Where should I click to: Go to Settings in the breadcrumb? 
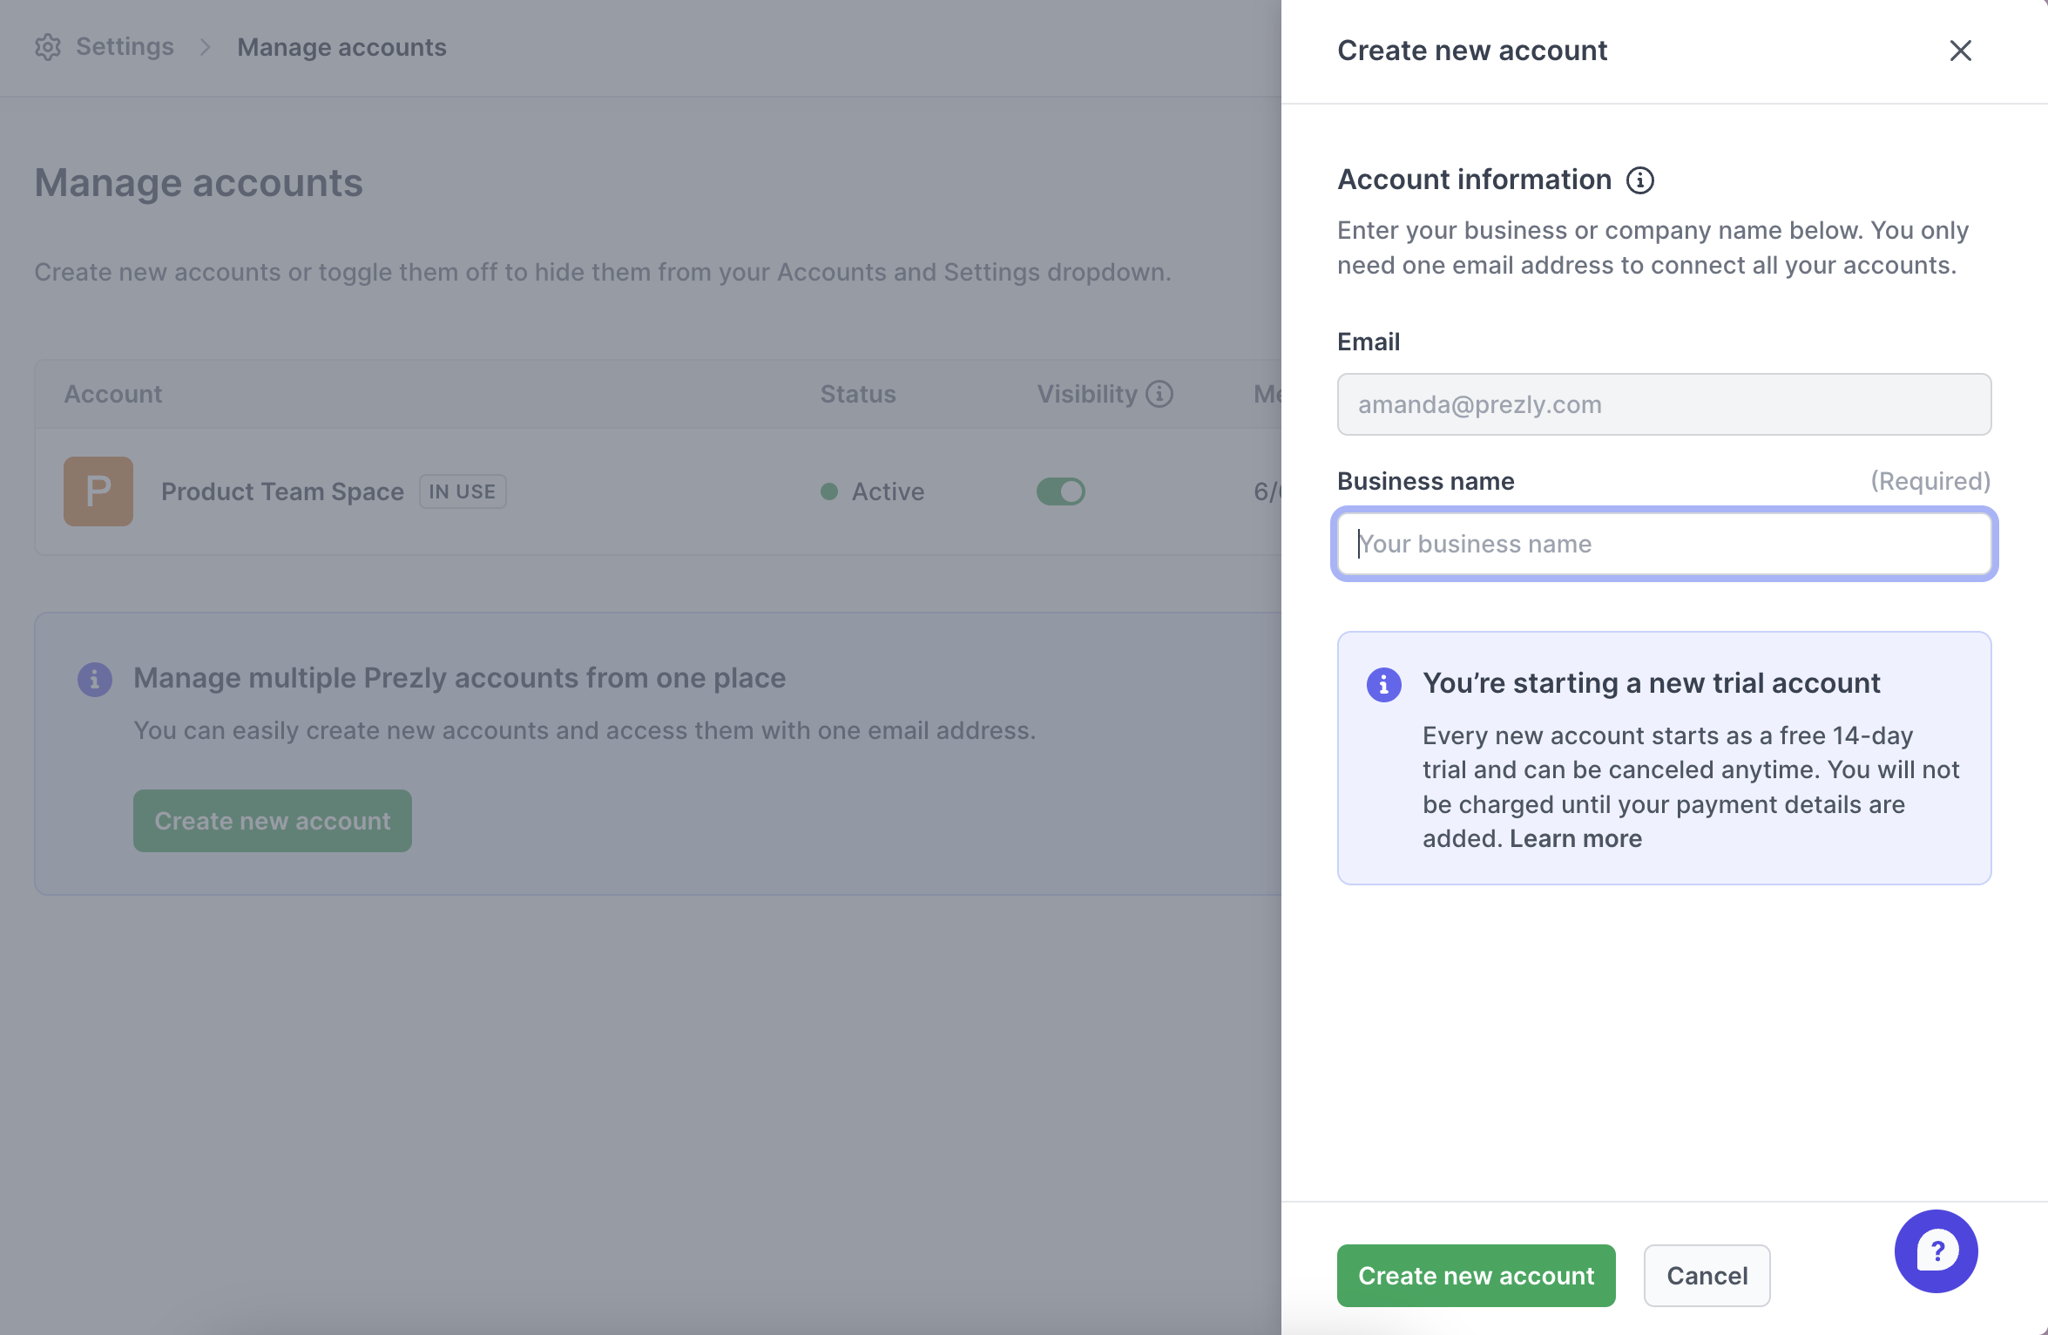tap(125, 47)
